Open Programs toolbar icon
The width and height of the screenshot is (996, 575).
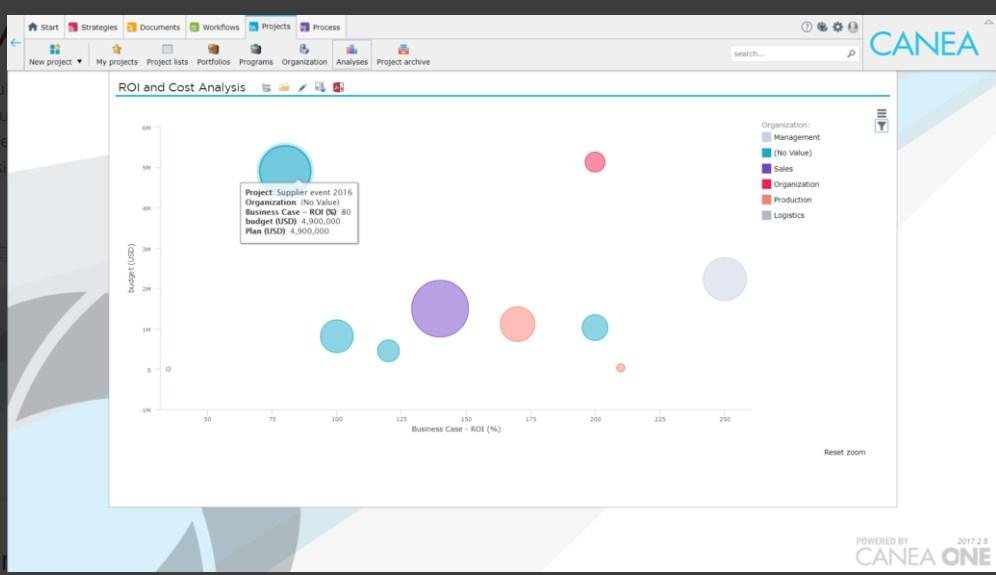255,49
